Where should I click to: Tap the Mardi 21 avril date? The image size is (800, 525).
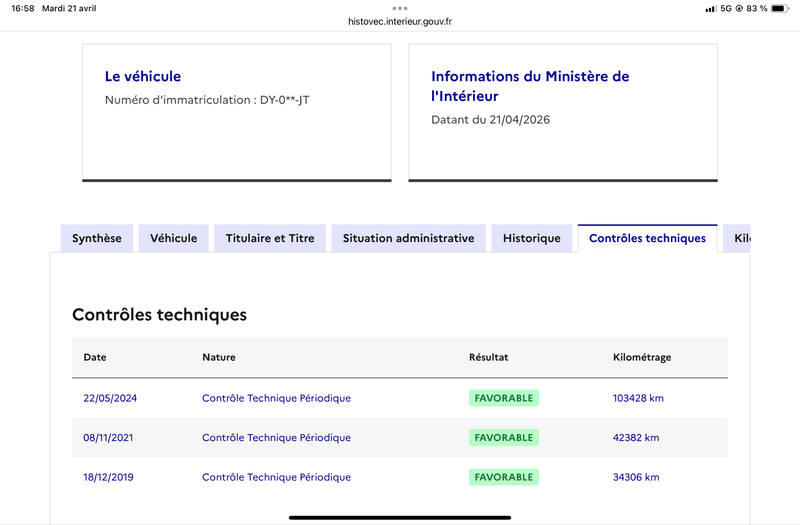(69, 8)
